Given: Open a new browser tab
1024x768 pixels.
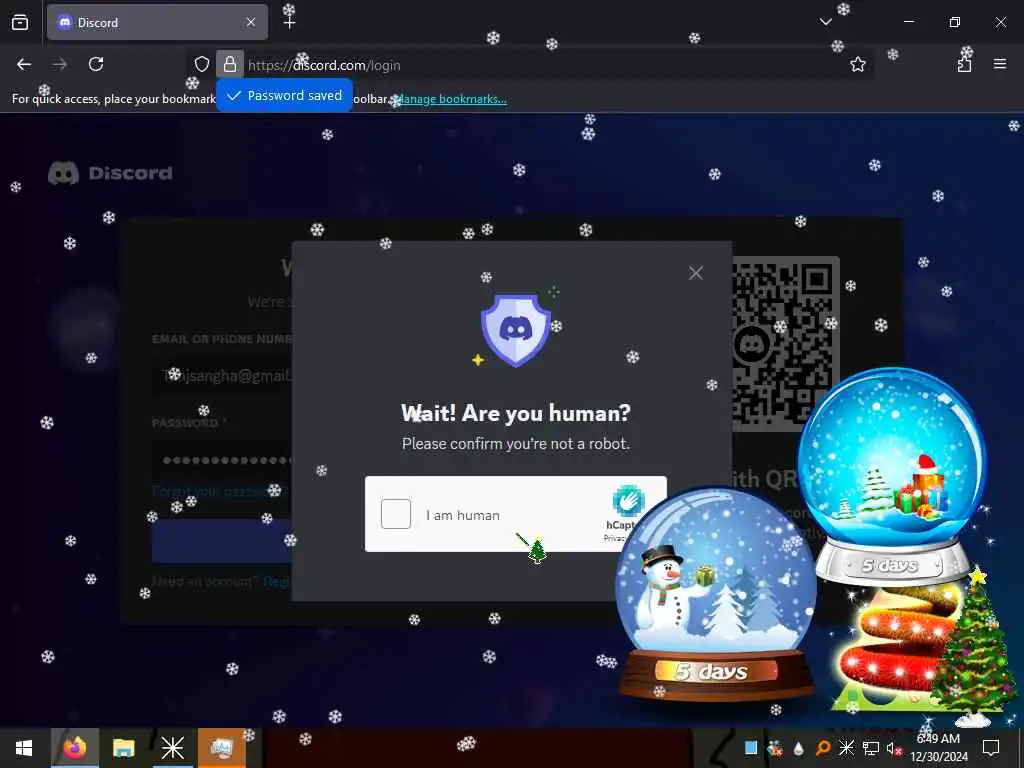Looking at the screenshot, I should tap(289, 22).
